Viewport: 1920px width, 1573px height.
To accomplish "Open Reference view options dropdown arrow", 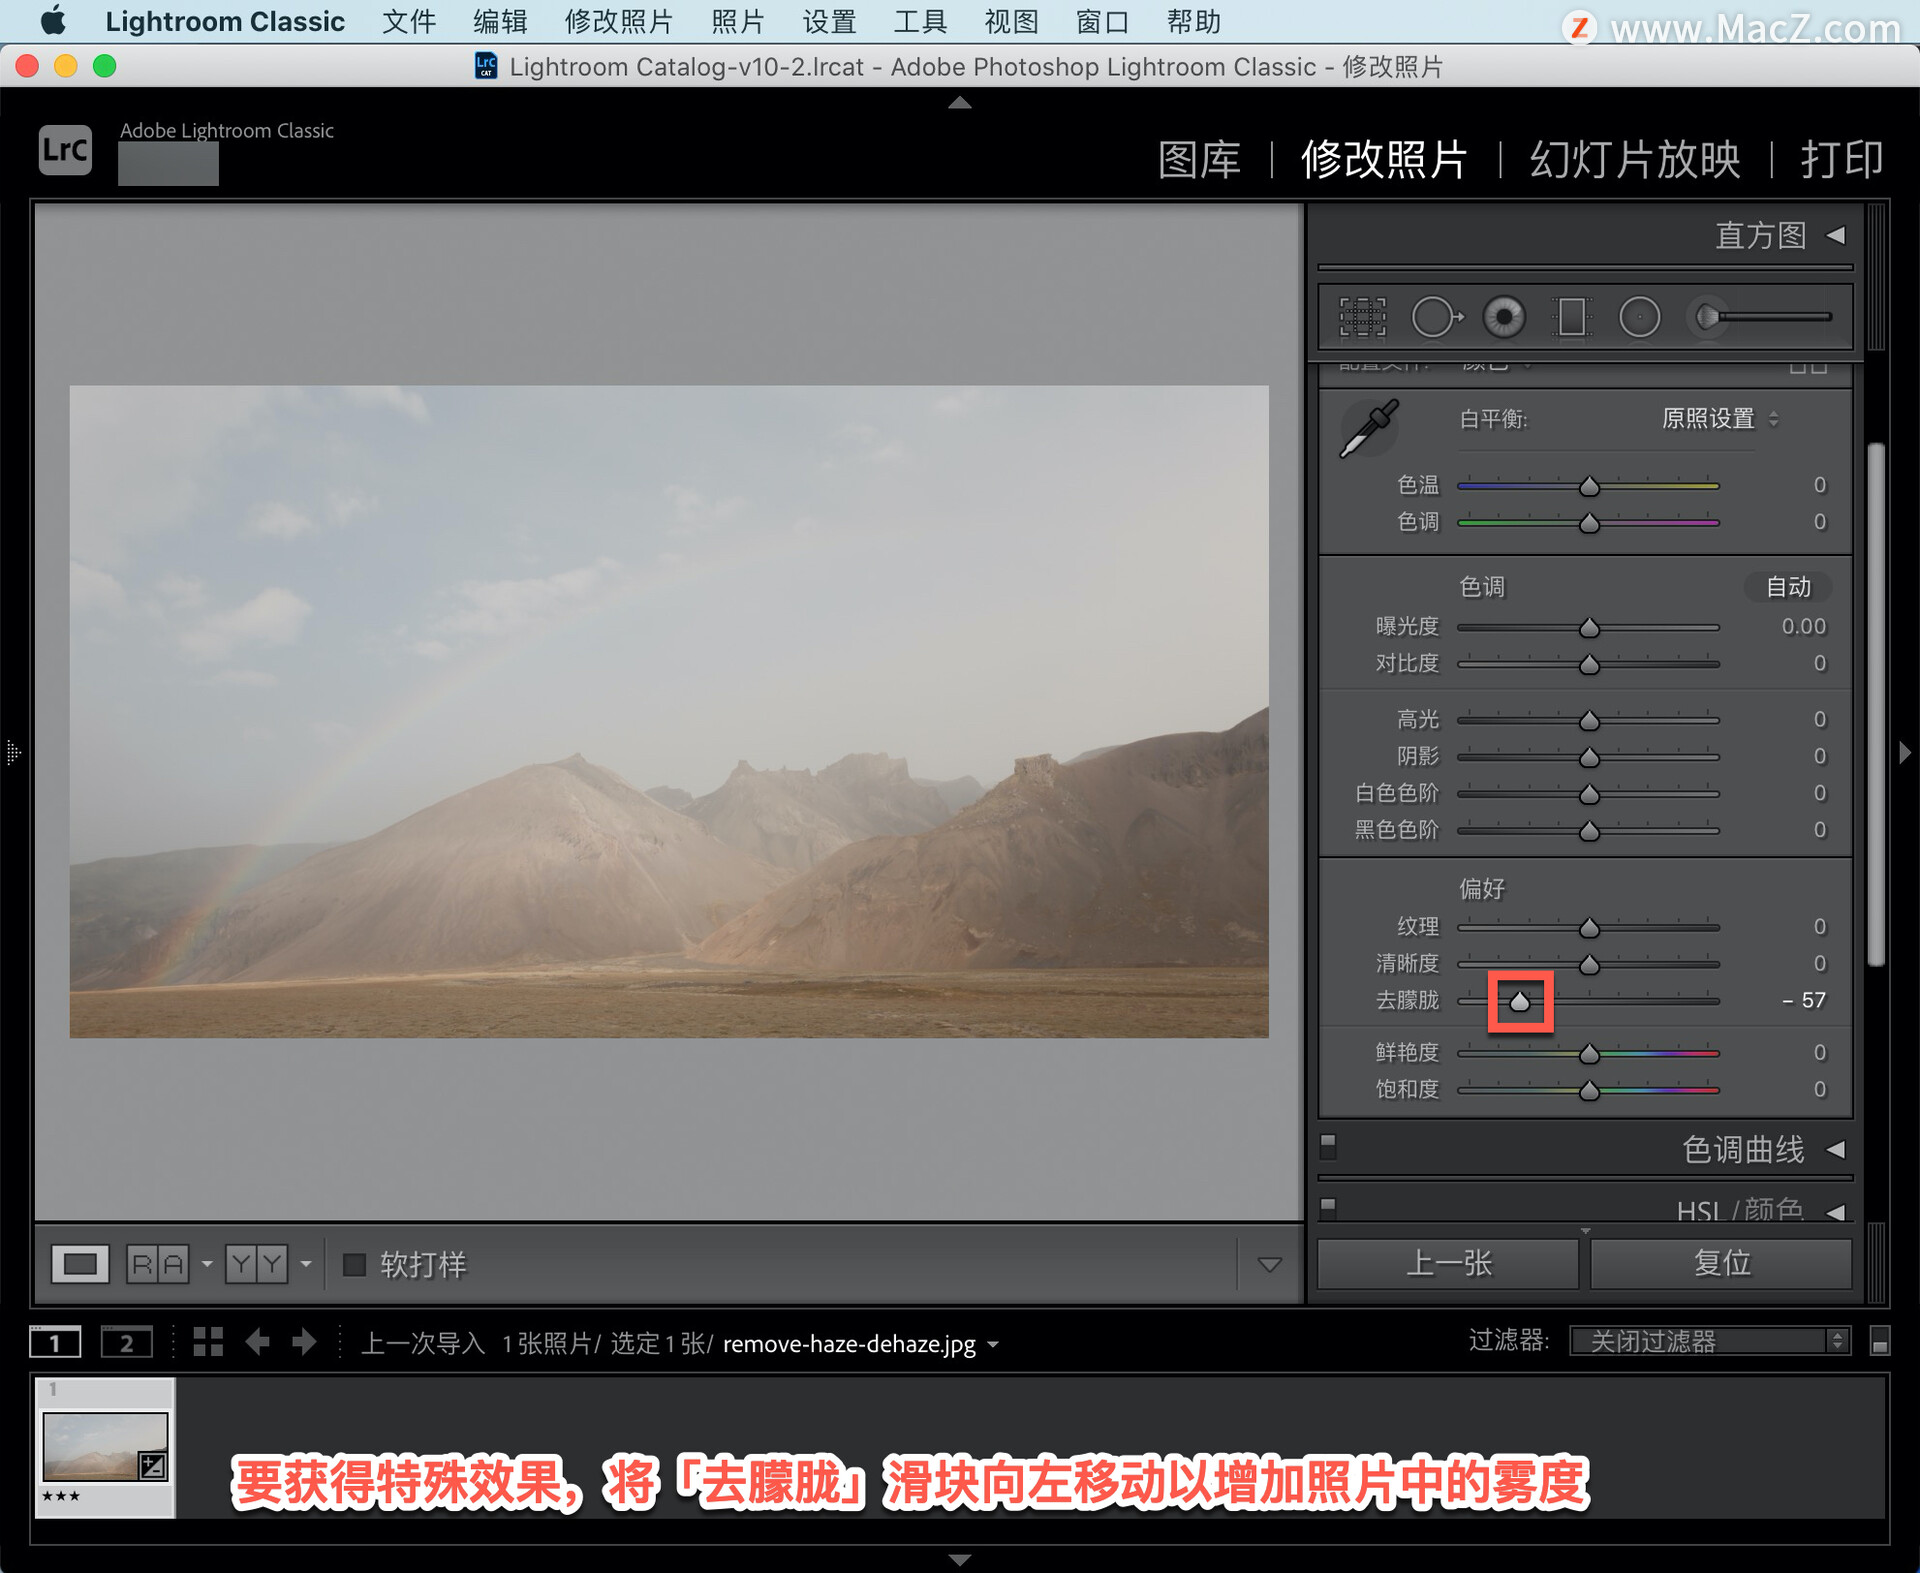I will pyautogui.click(x=207, y=1264).
